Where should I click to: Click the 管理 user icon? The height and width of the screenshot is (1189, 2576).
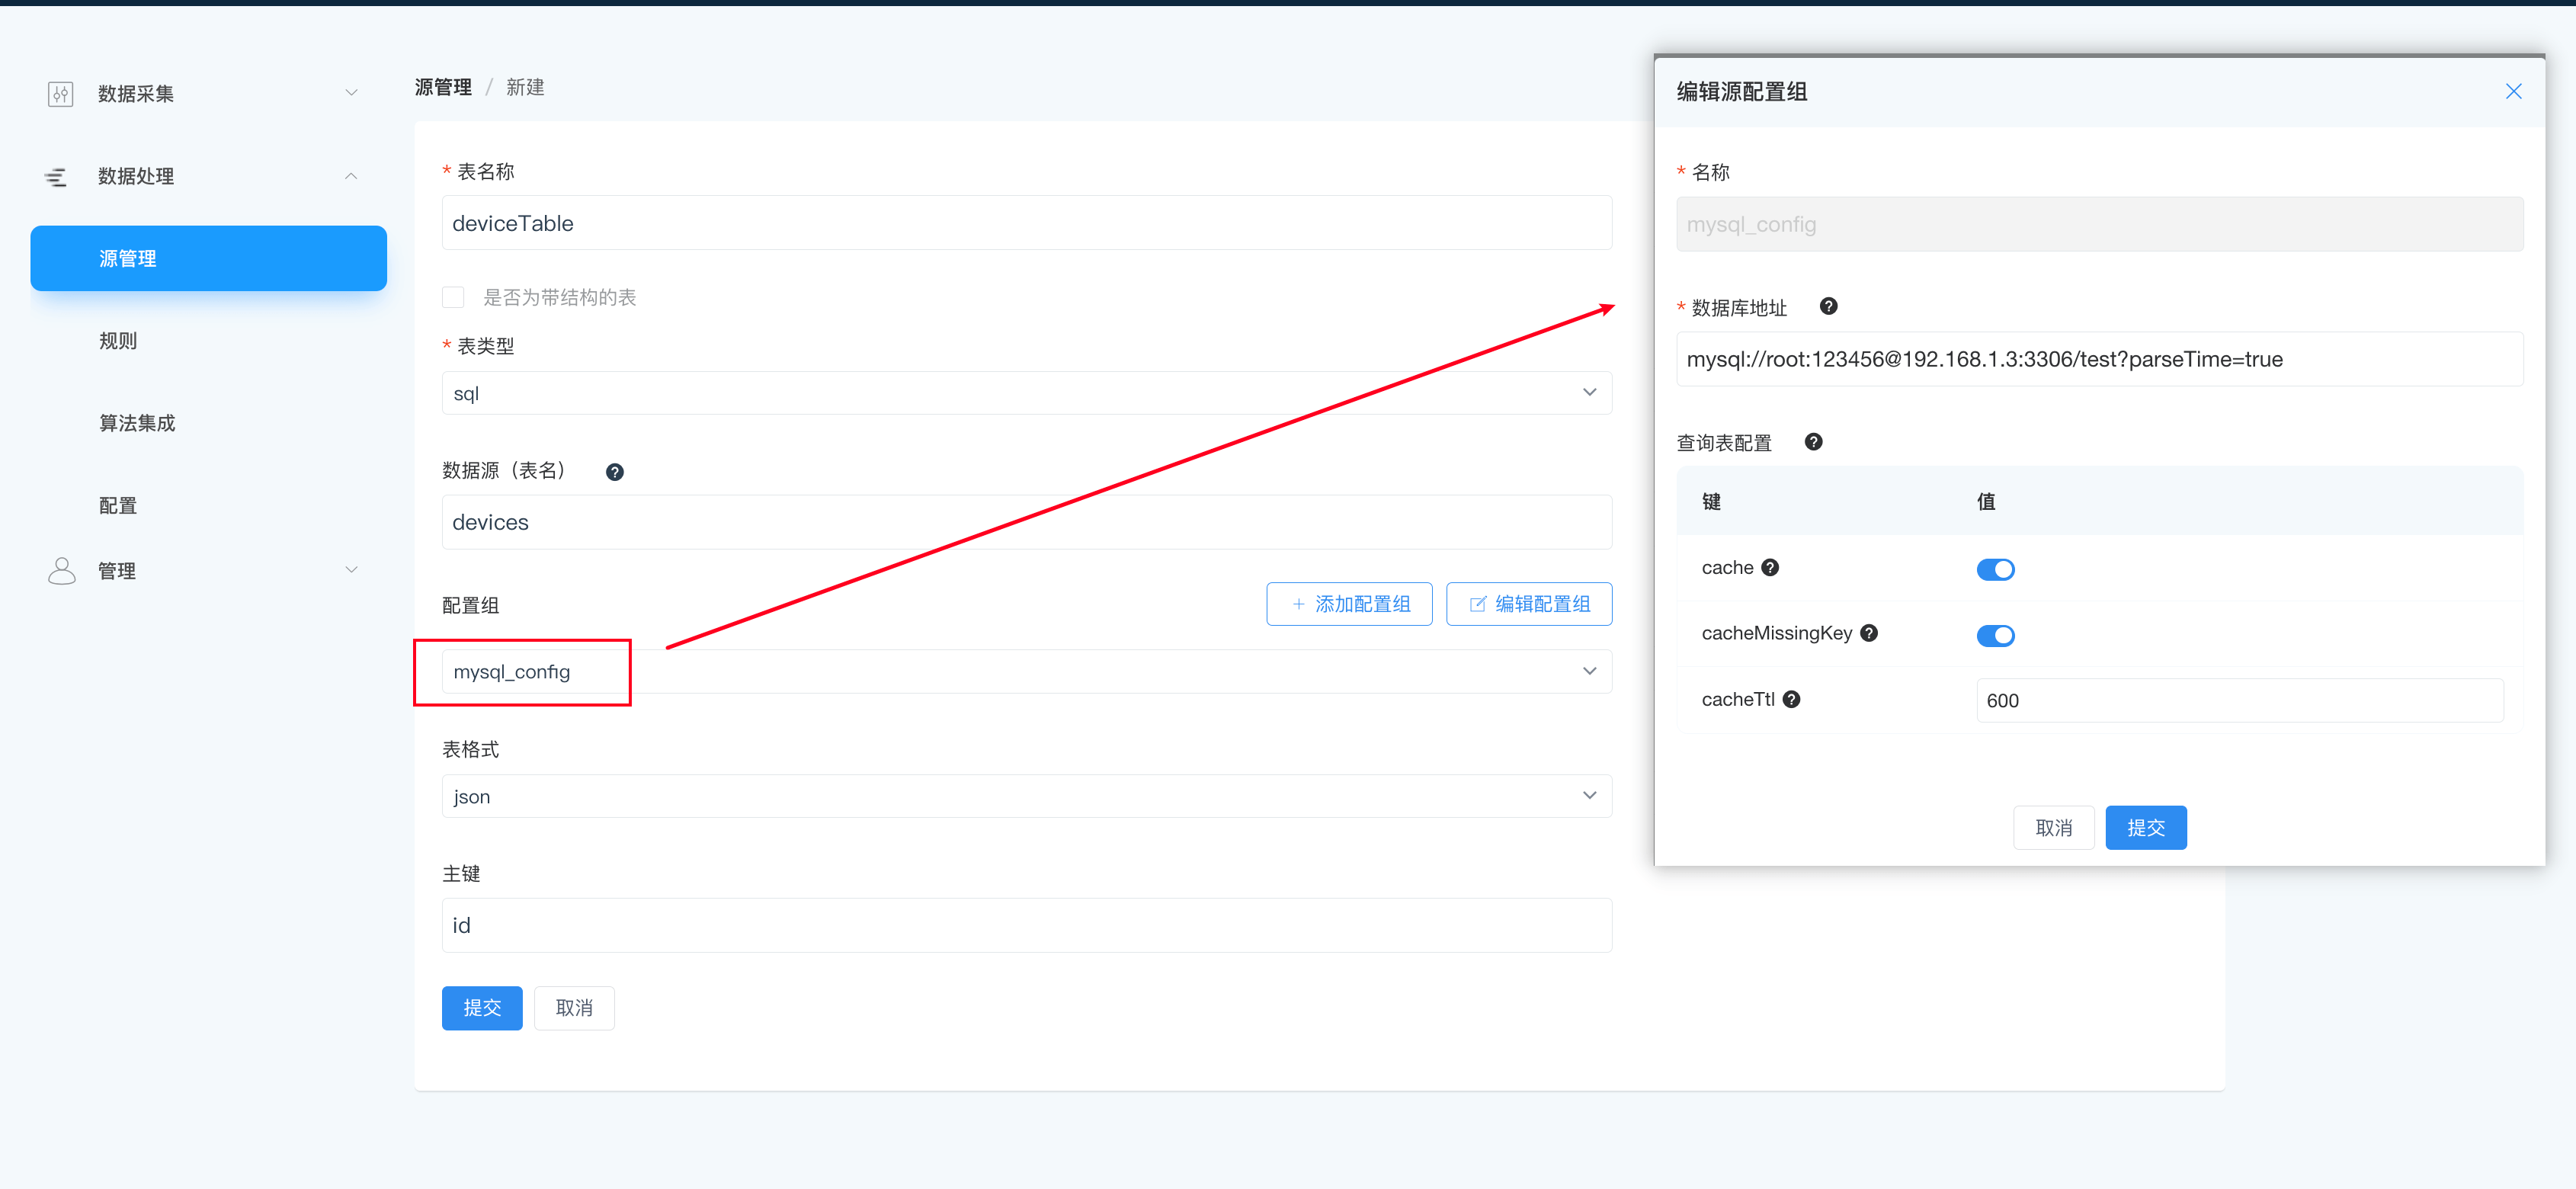[x=62, y=571]
